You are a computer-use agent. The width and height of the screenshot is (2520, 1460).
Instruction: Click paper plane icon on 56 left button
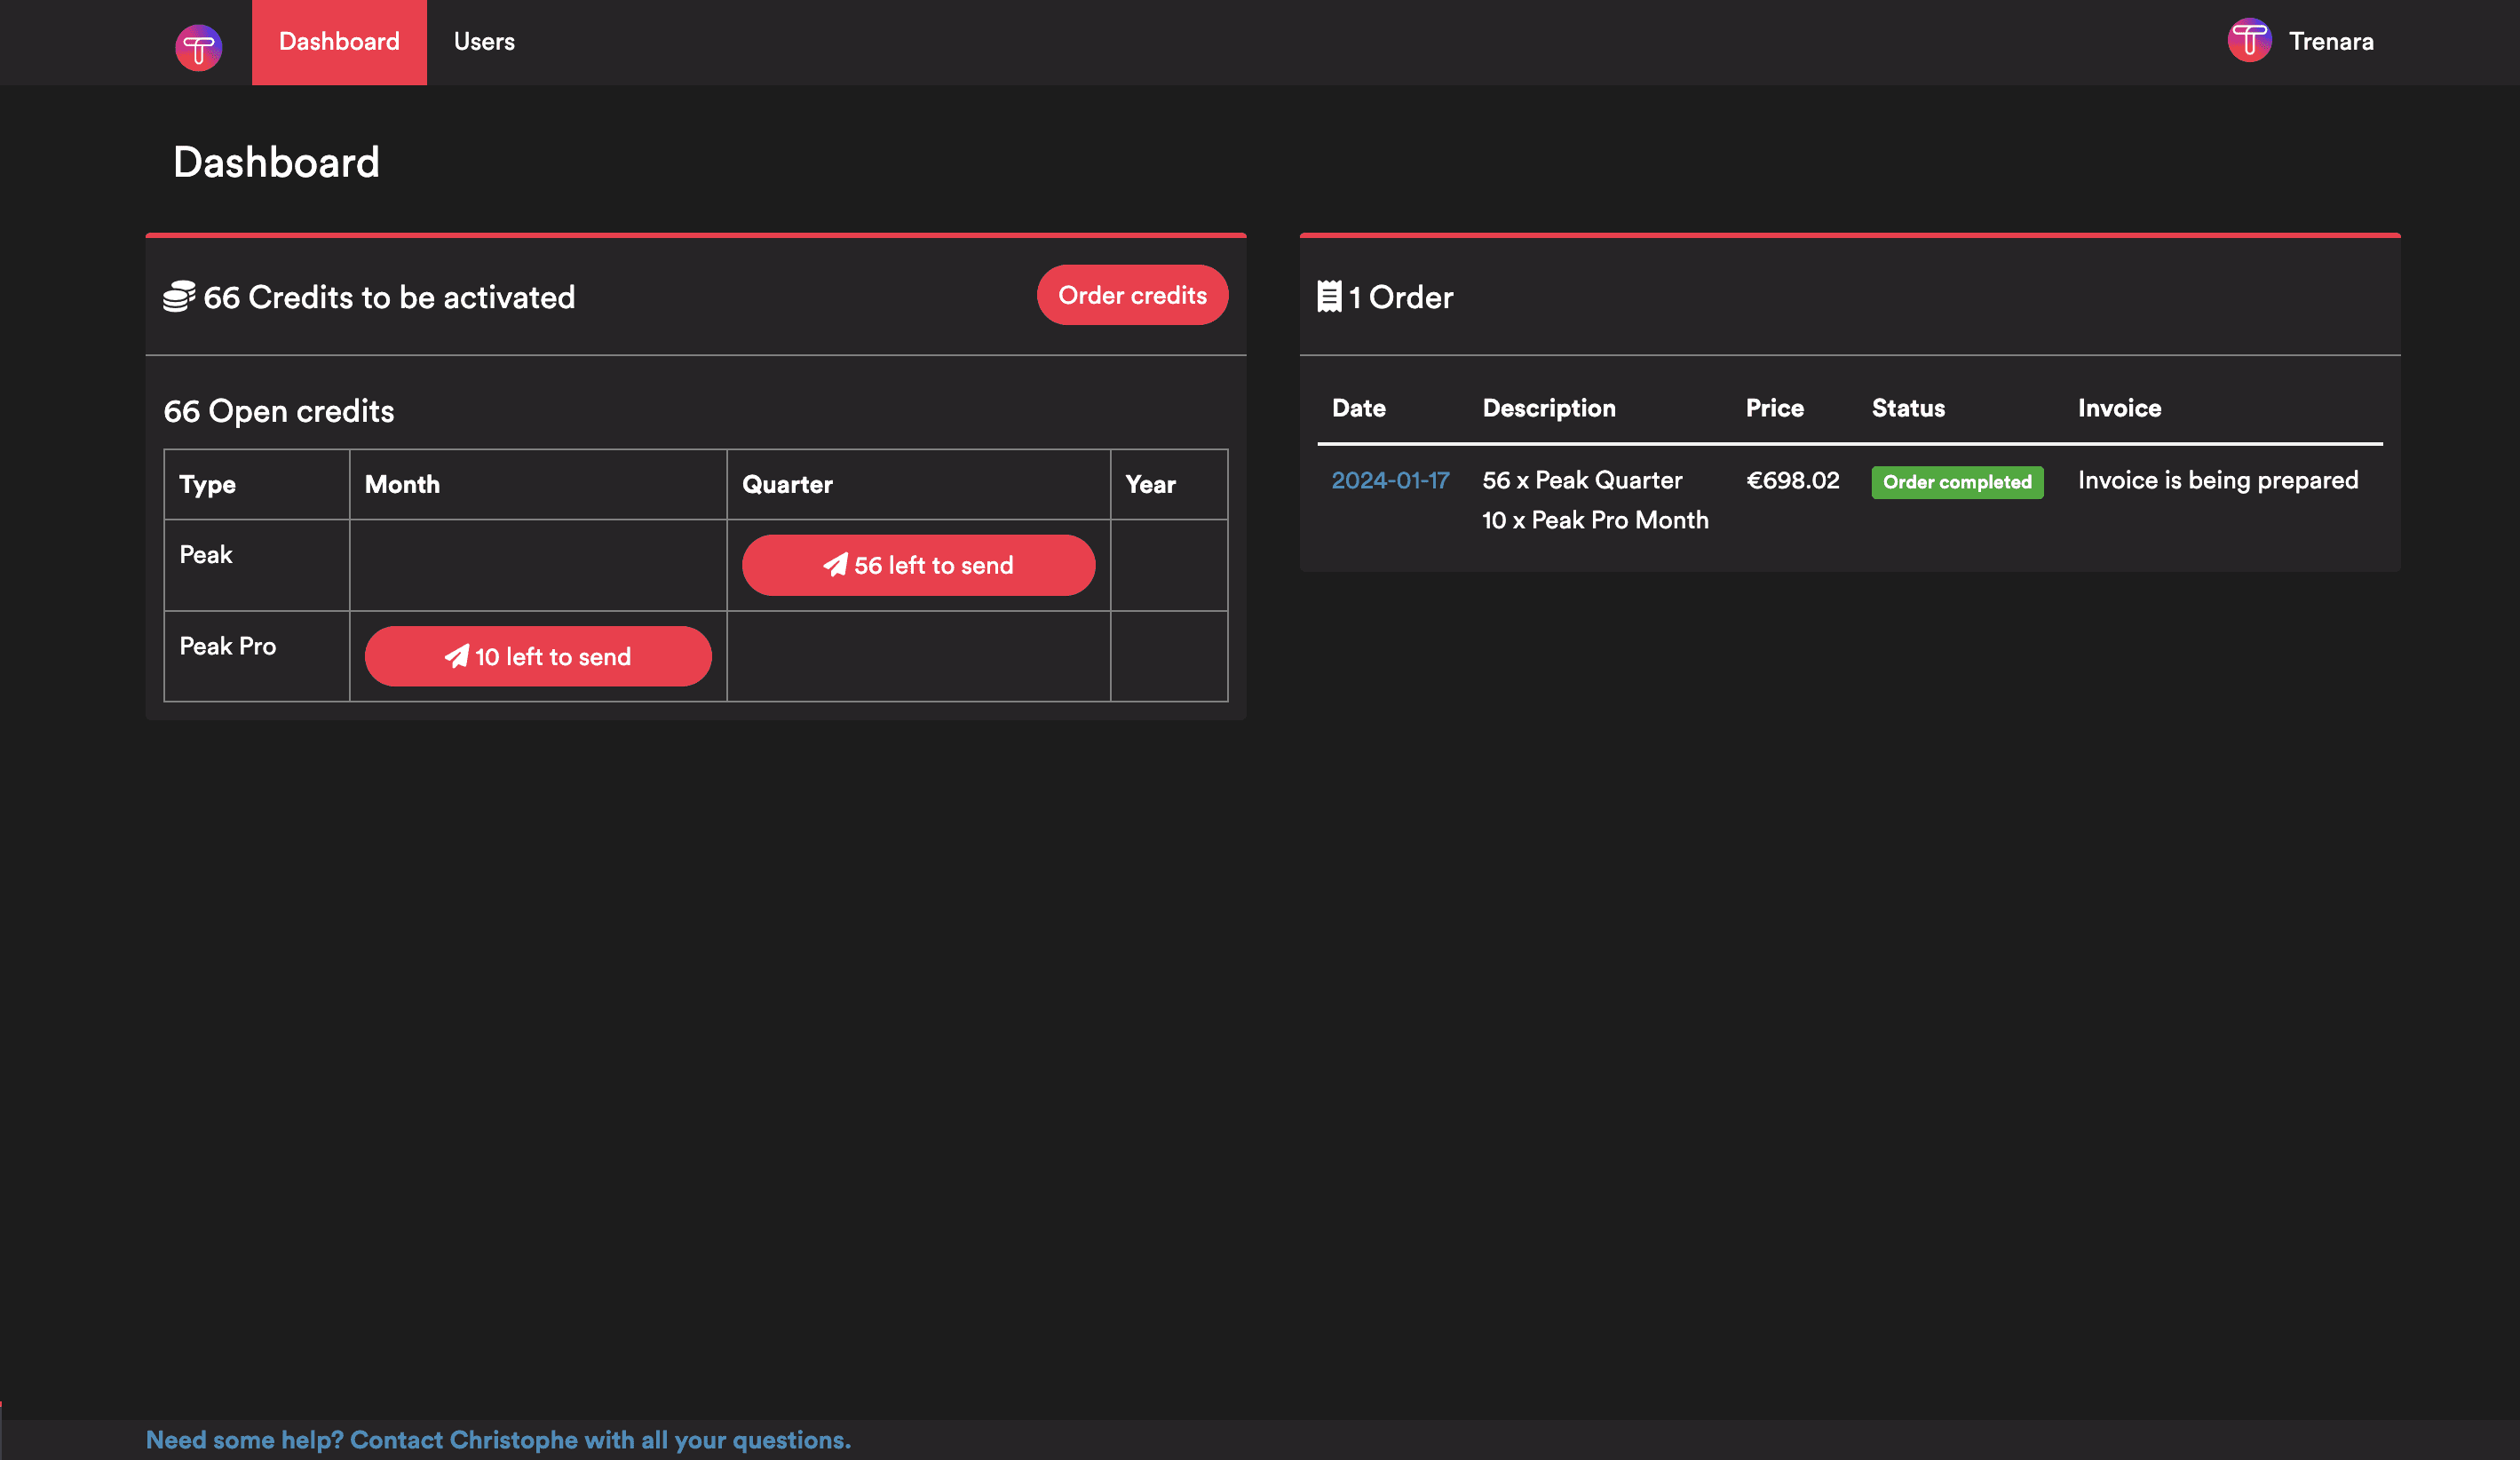pyautogui.click(x=835, y=565)
